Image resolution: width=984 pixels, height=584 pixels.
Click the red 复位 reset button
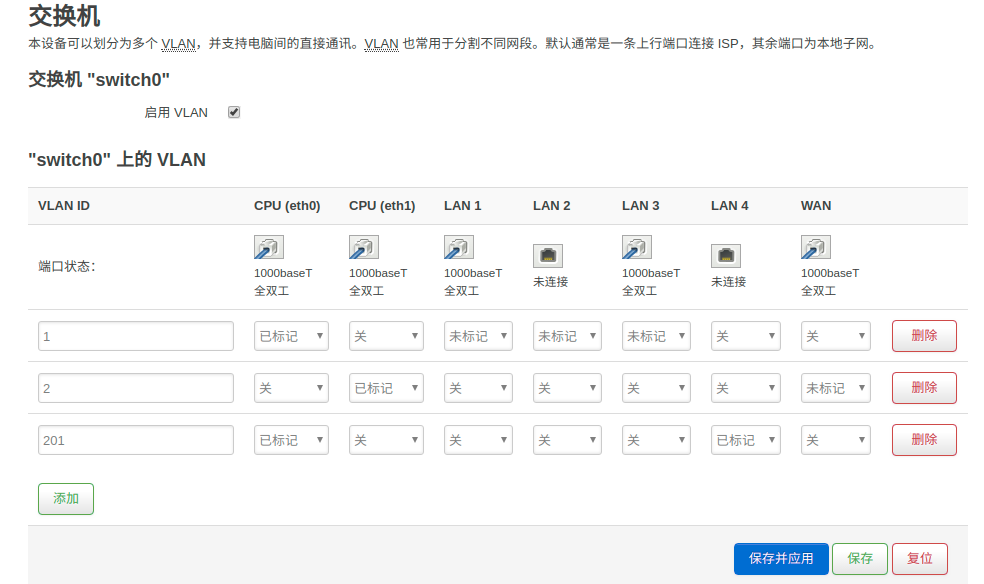920,559
